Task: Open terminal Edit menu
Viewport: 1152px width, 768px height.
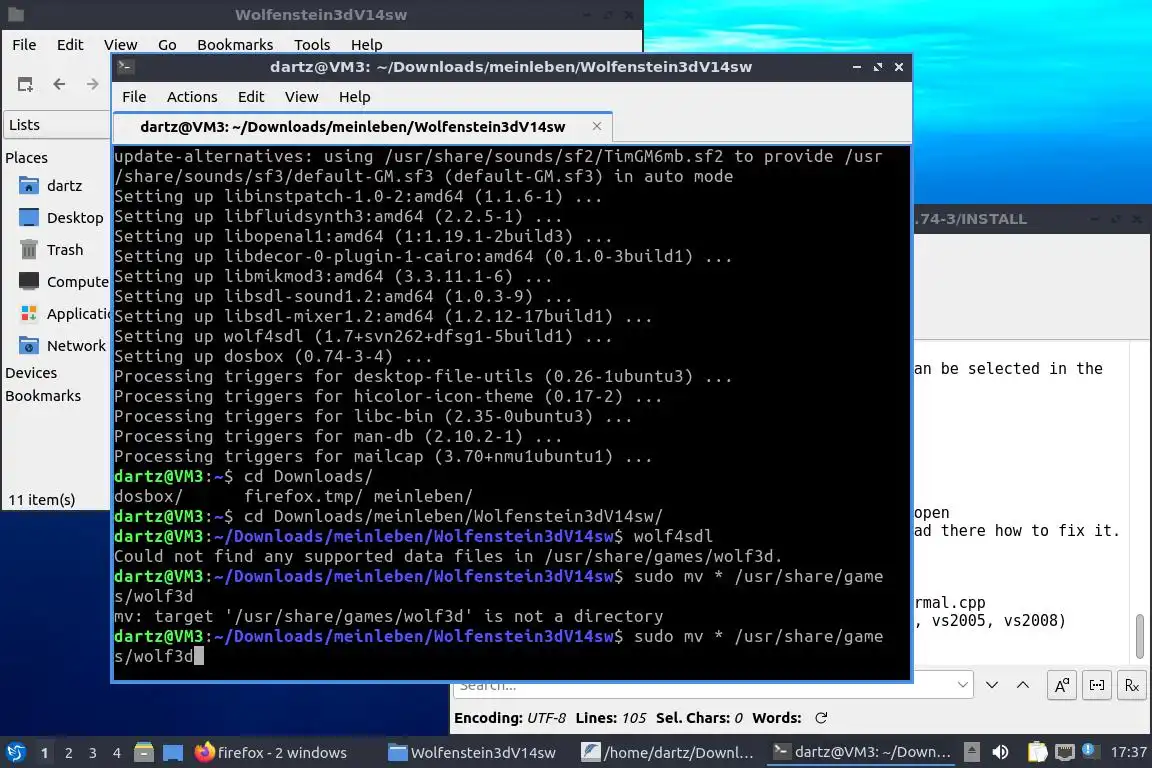Action: 251,97
